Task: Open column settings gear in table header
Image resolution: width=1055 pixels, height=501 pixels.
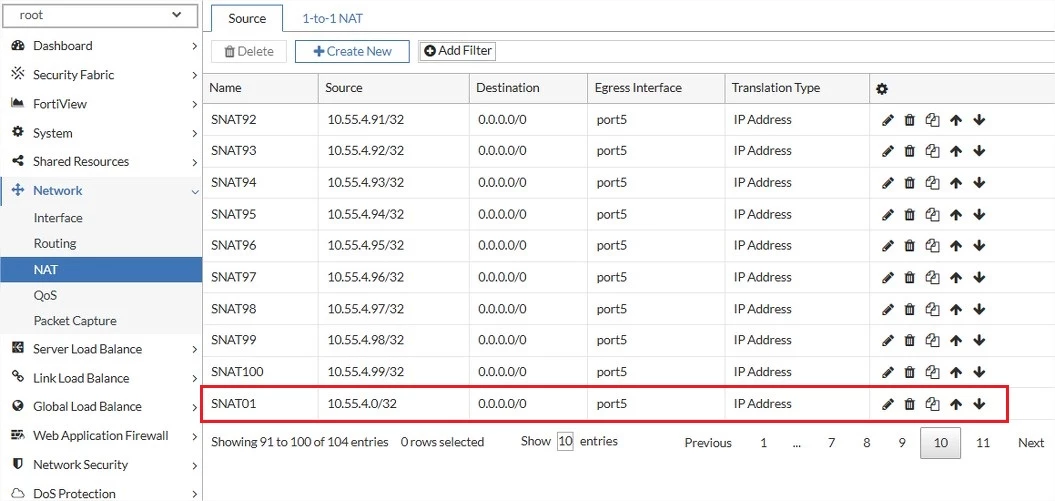Action: (x=882, y=89)
